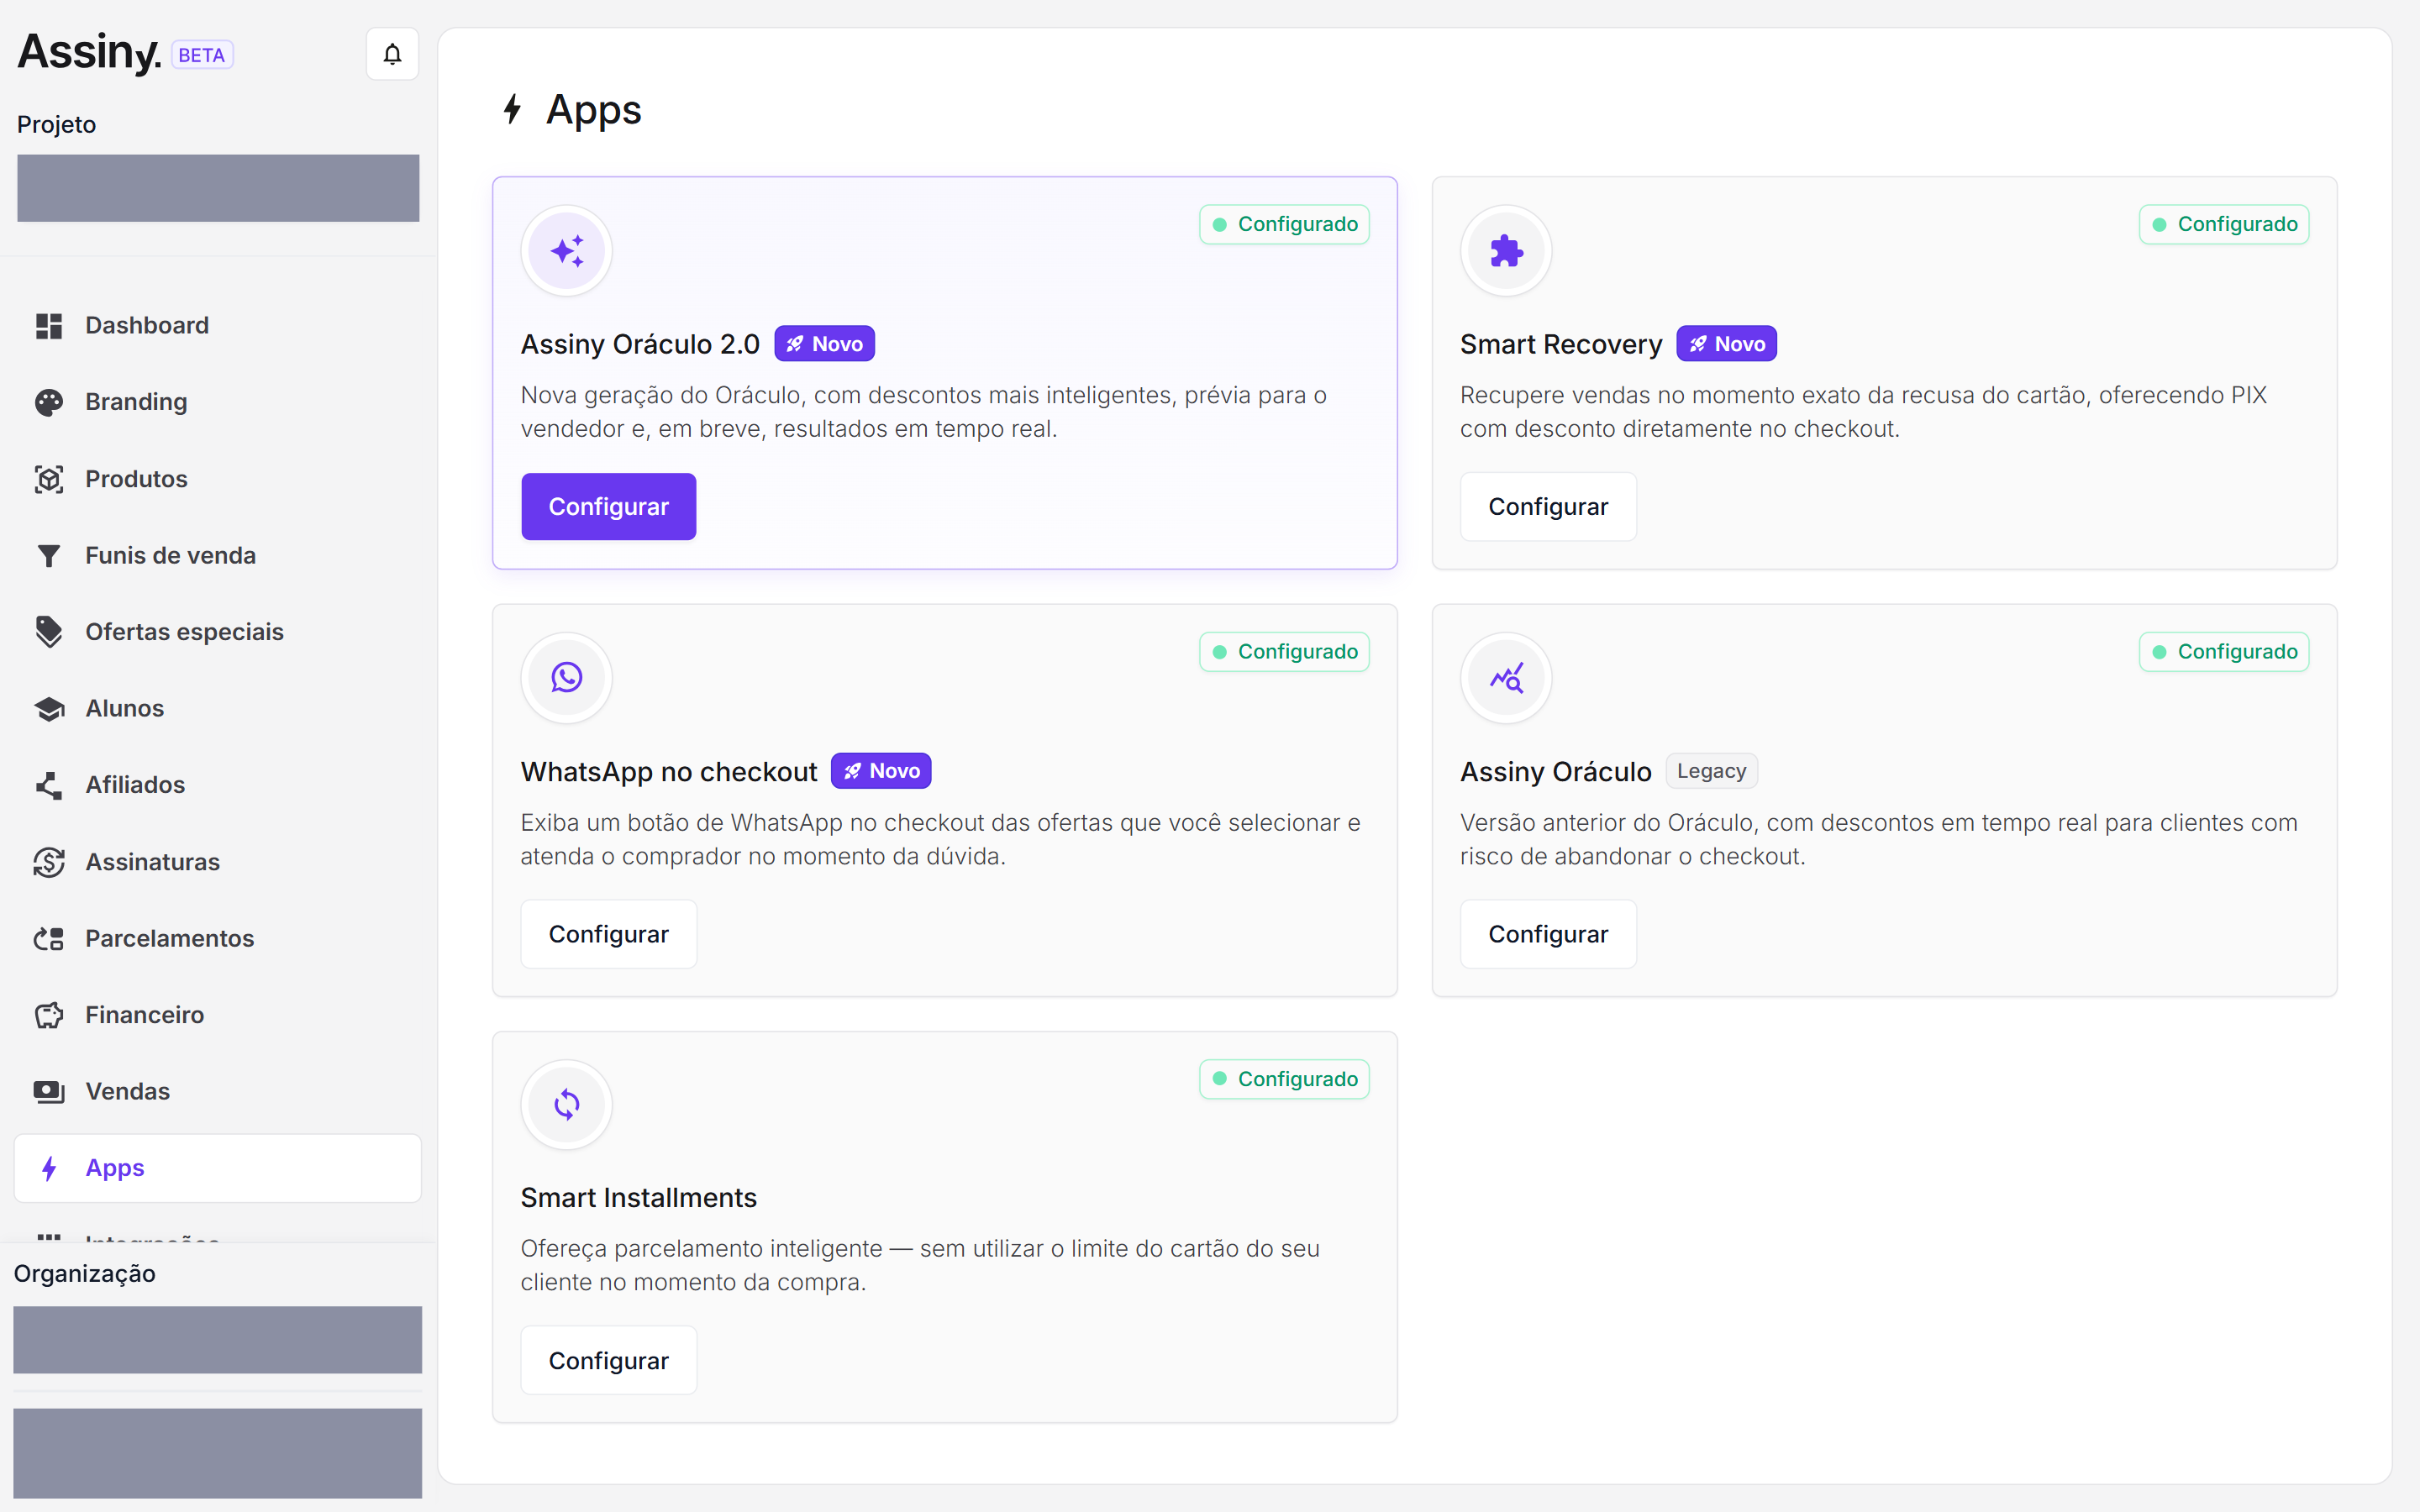Open the notifications bell icon
Viewport: 2420px width, 1512px height.
[392, 54]
